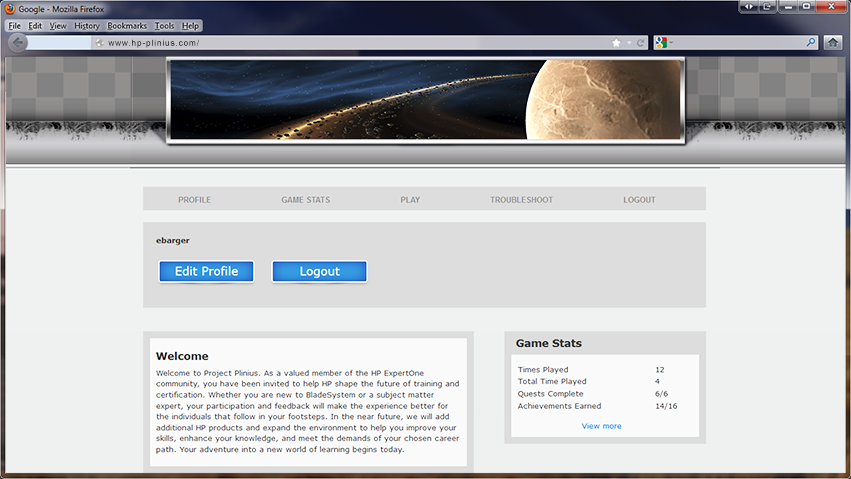851x479 pixels.
Task: Click the Welcome heading
Action: click(x=182, y=356)
